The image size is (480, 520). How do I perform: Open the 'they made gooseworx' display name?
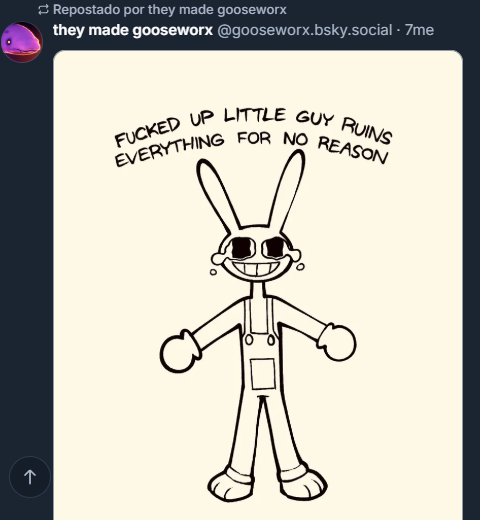pos(133,30)
